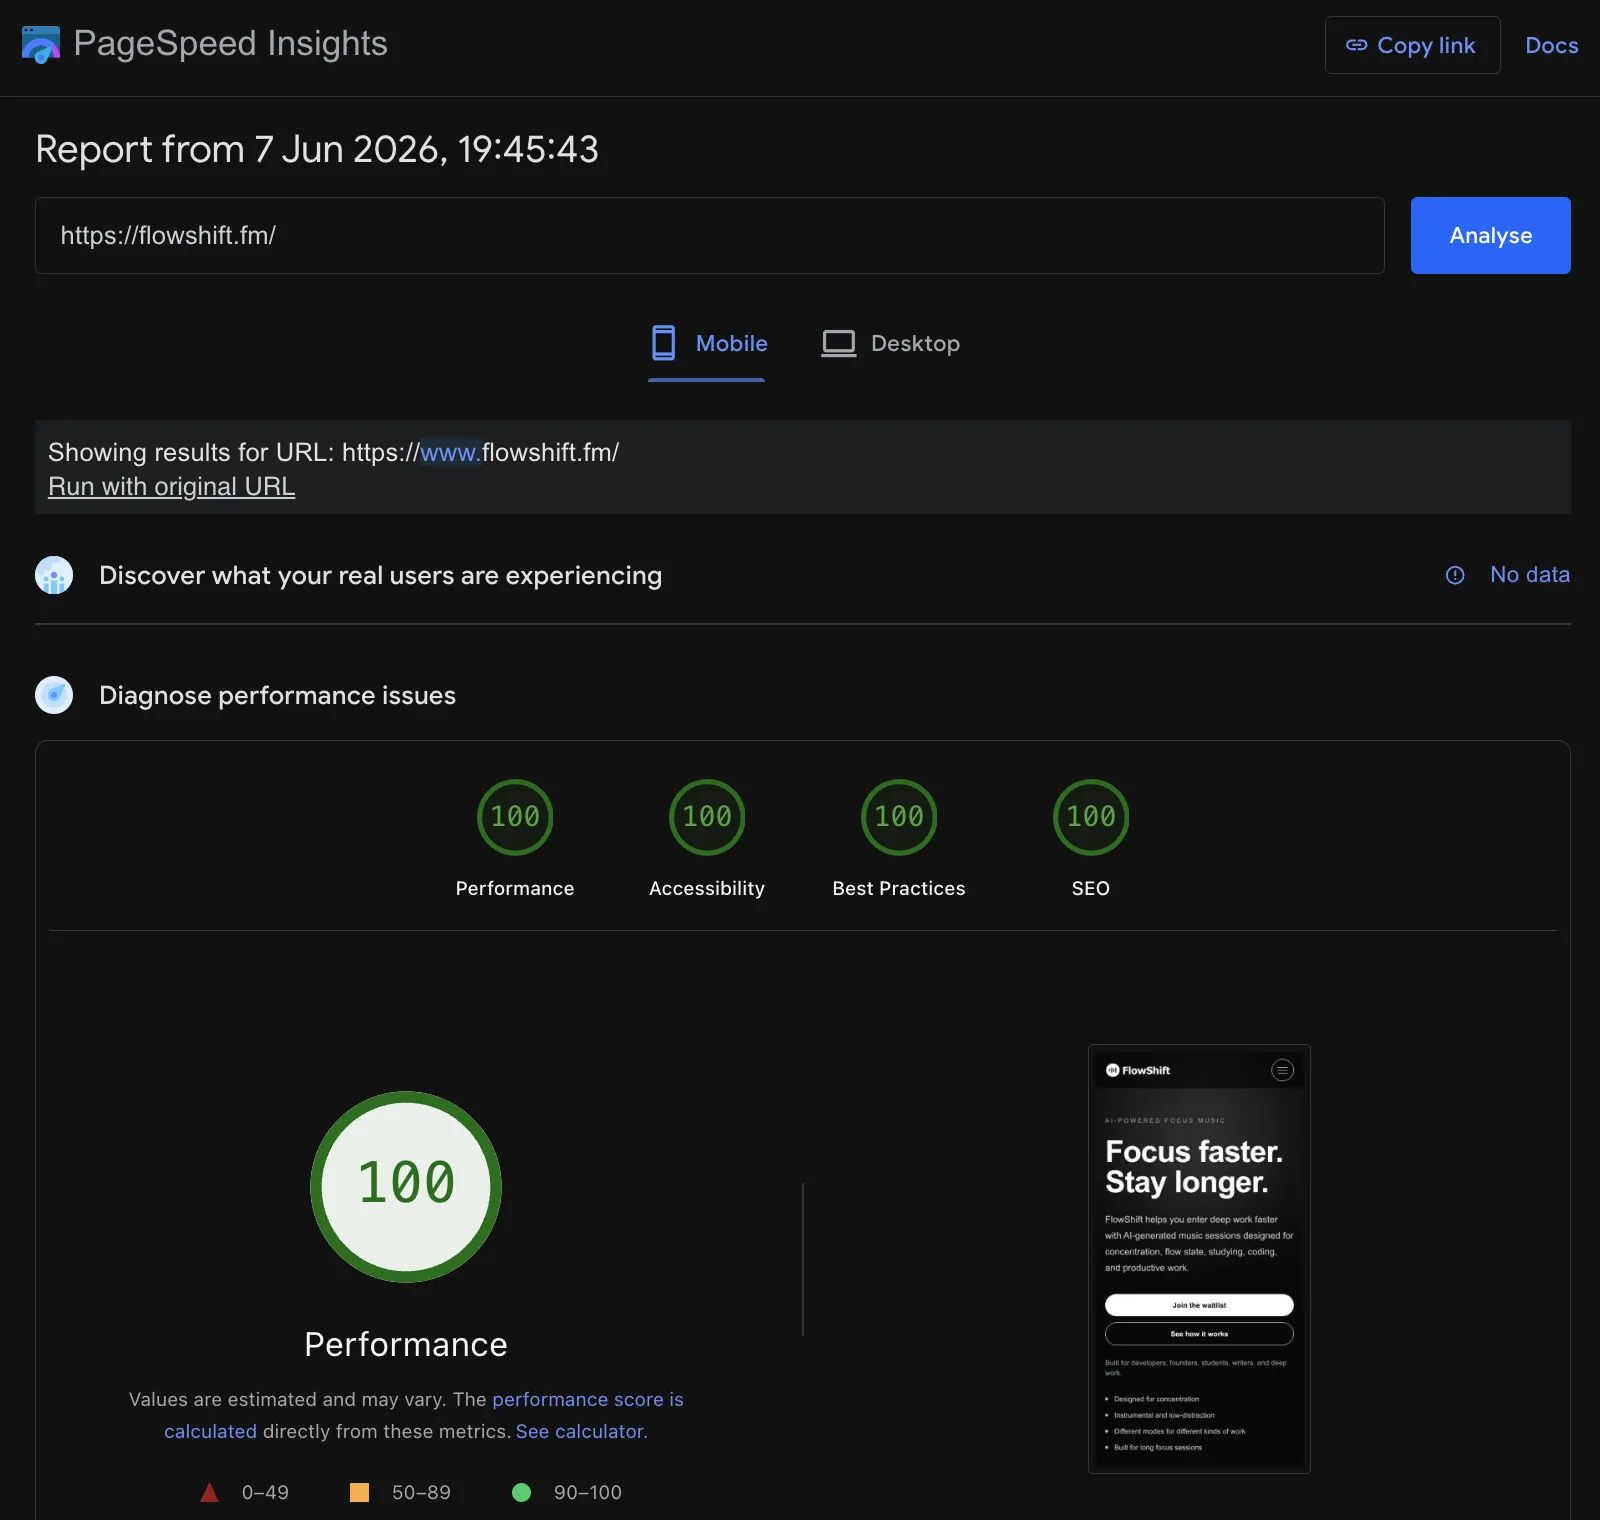Click the large Performance 100 gauge
Image resolution: width=1600 pixels, height=1520 pixels.
406,1186
